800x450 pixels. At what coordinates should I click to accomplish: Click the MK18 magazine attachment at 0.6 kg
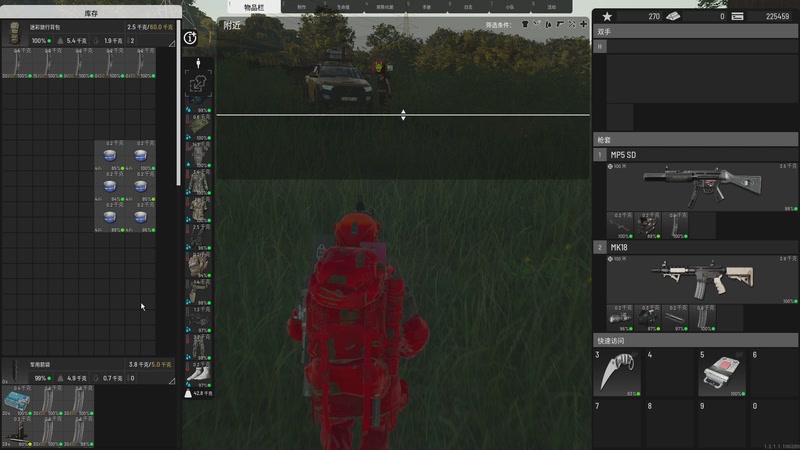[703, 318]
